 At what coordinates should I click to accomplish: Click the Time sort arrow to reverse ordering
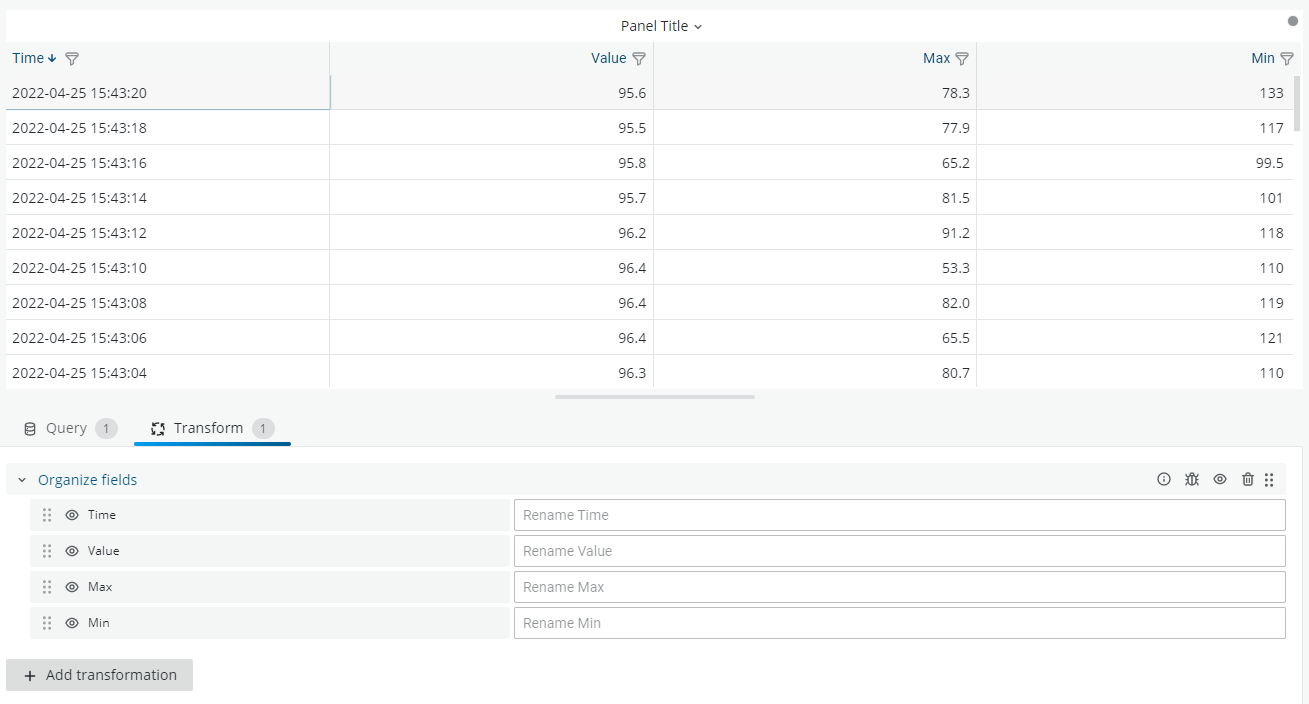coord(51,58)
